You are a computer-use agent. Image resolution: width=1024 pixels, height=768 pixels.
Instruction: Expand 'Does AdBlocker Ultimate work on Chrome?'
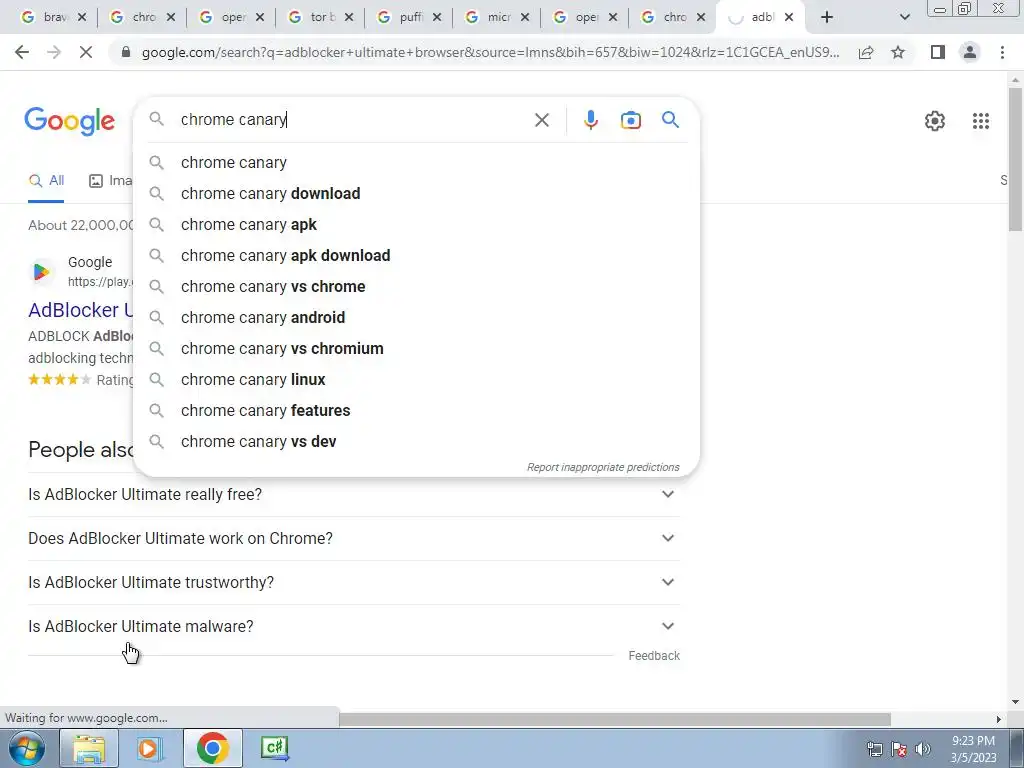click(353, 538)
